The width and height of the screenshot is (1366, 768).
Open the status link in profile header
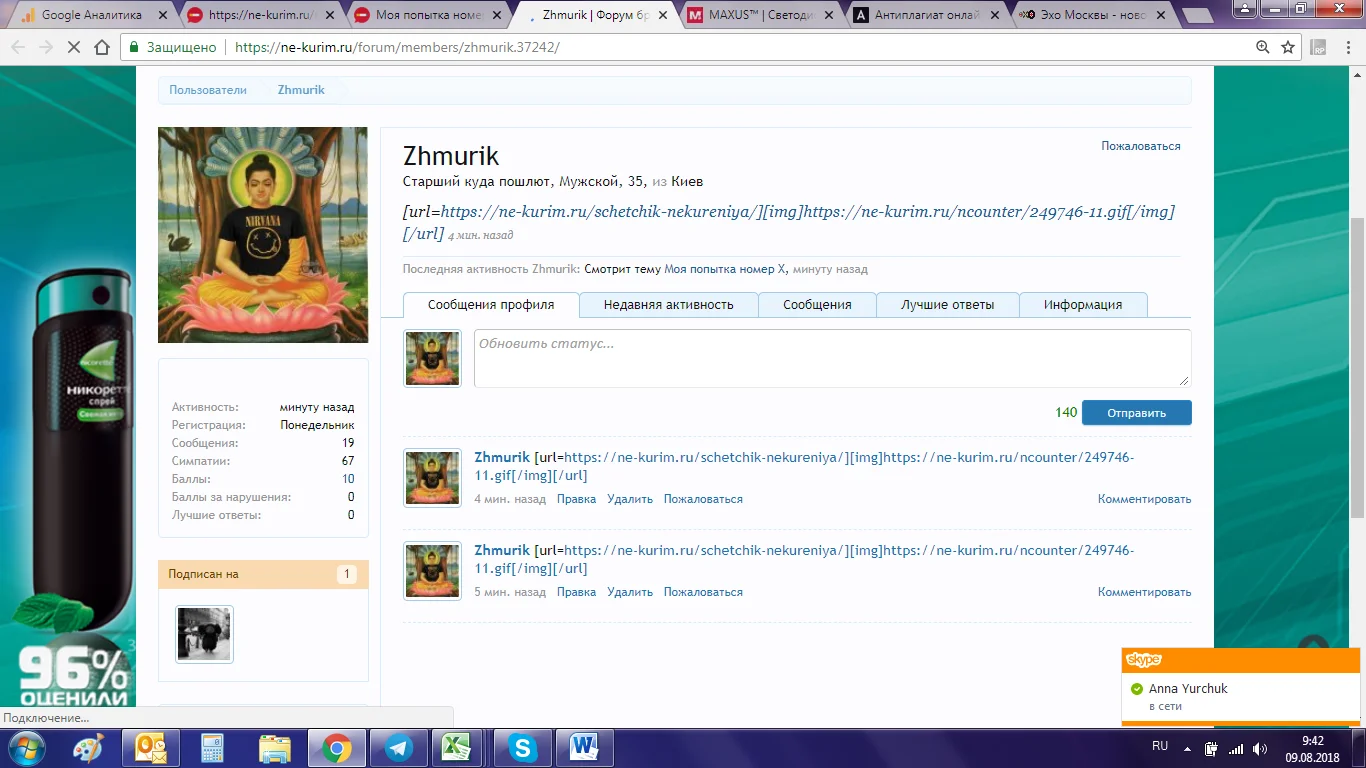[788, 222]
